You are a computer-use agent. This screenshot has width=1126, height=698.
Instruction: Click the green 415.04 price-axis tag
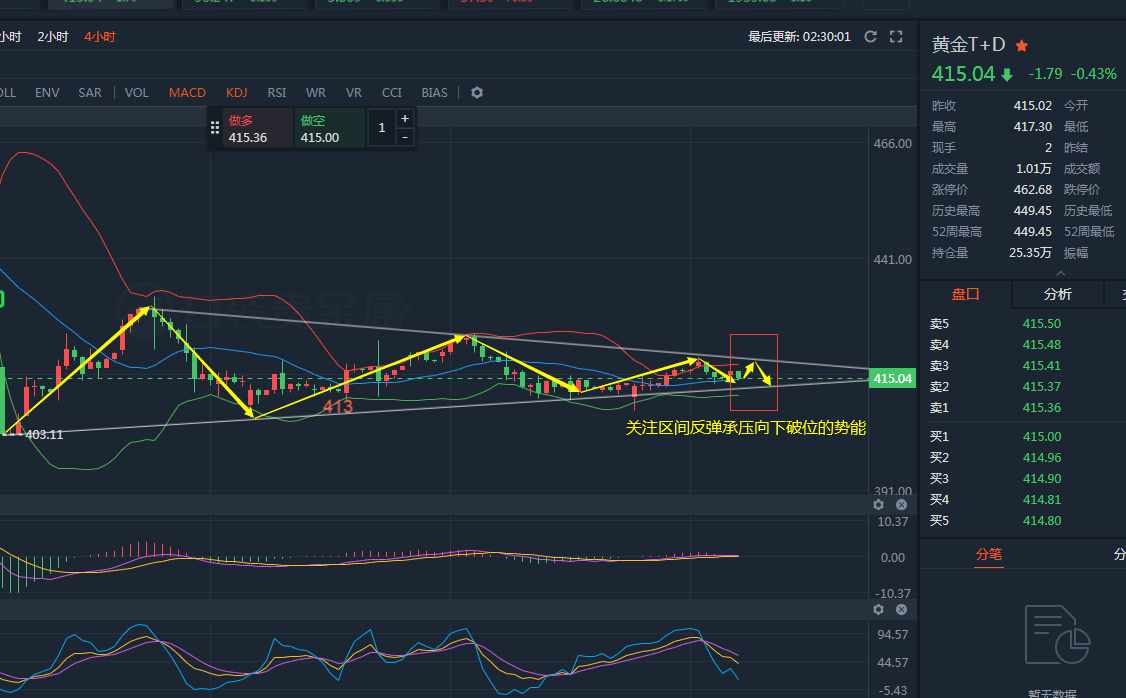(893, 378)
